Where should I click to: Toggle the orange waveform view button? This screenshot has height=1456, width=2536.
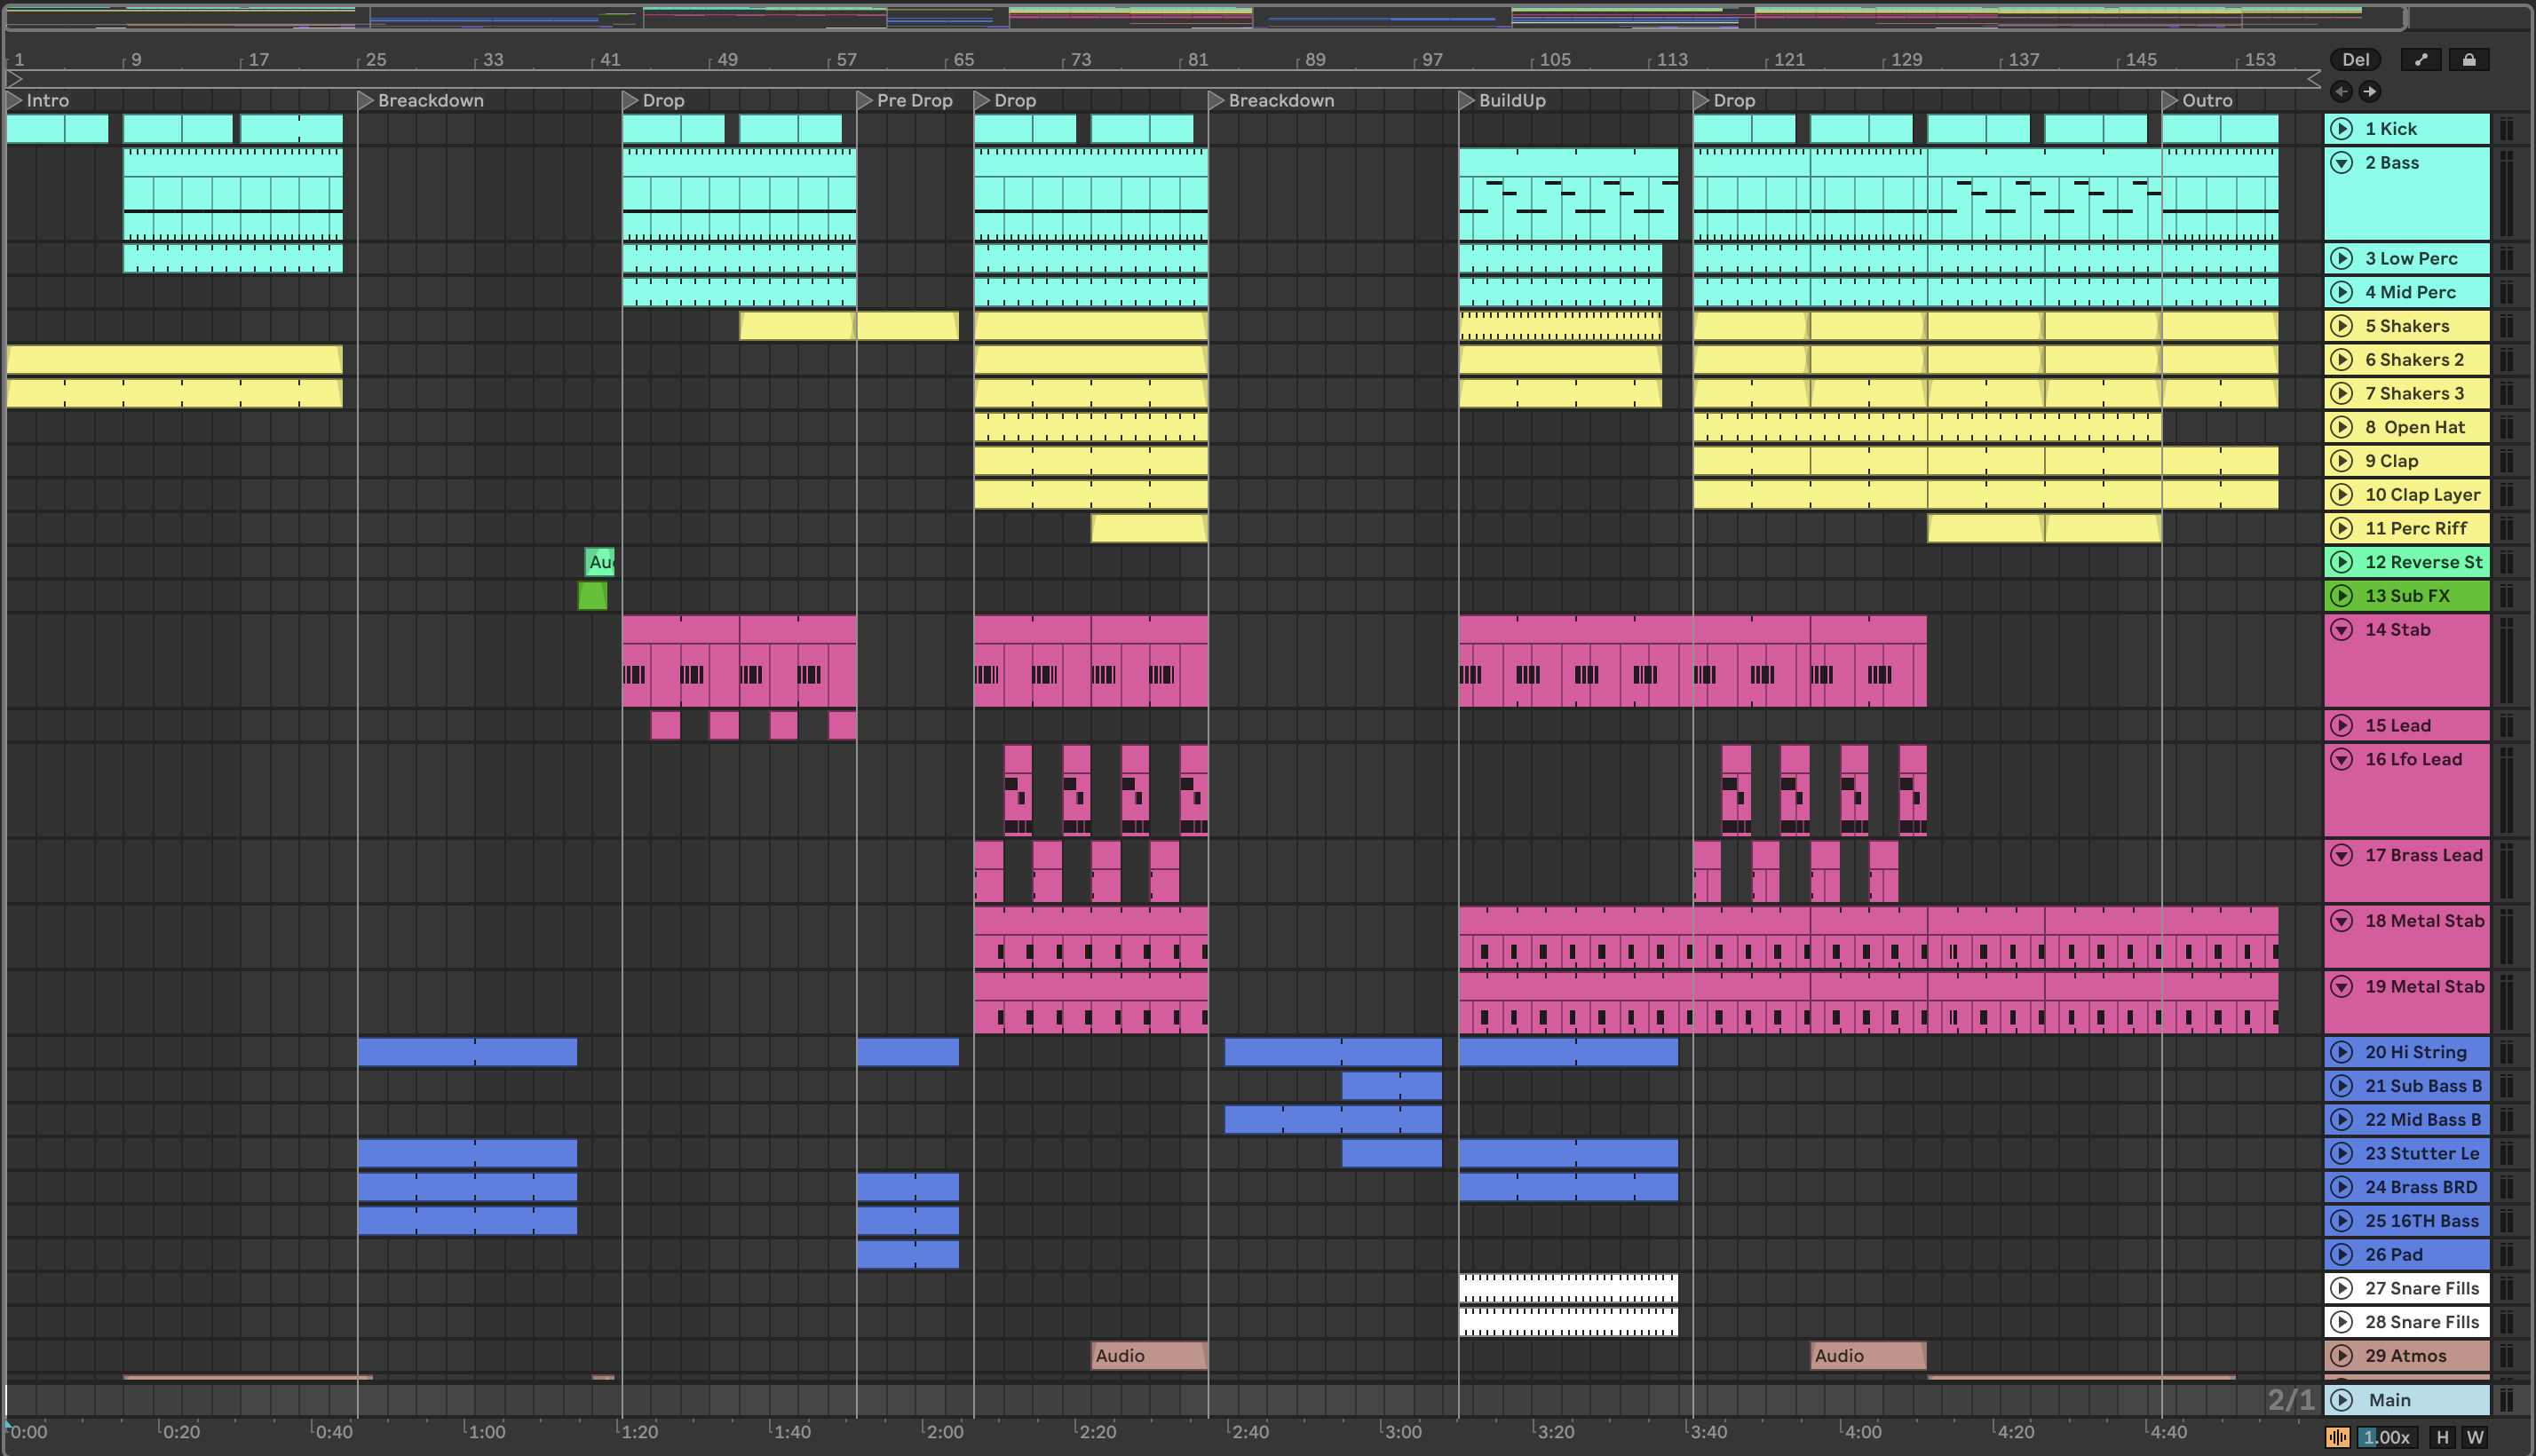pos(2337,1437)
